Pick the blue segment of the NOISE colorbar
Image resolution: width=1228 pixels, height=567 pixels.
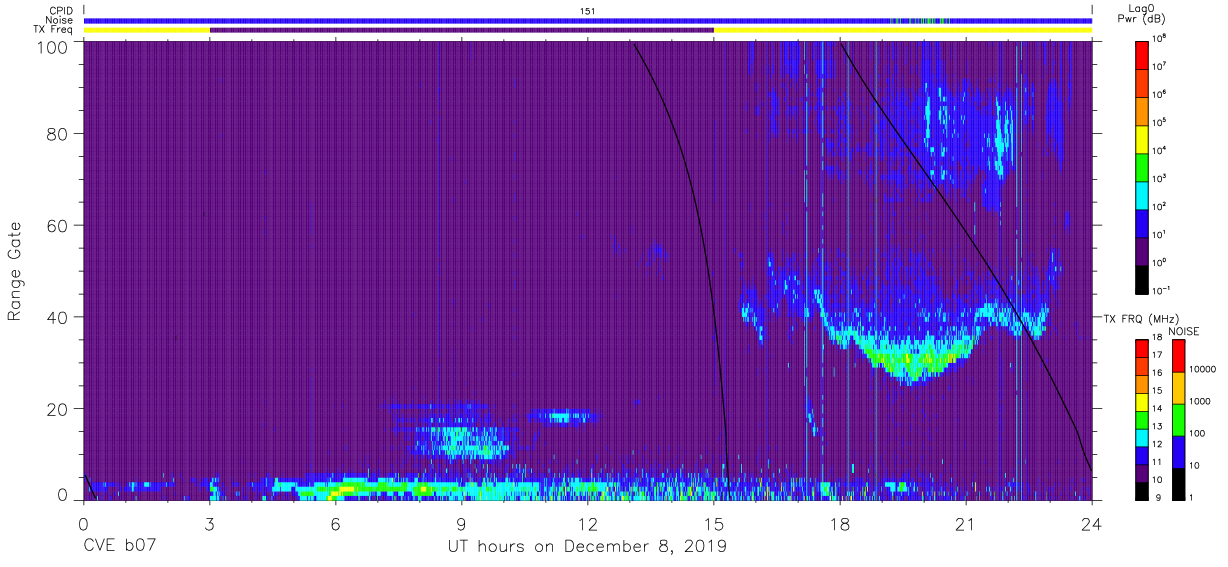click(x=1178, y=451)
